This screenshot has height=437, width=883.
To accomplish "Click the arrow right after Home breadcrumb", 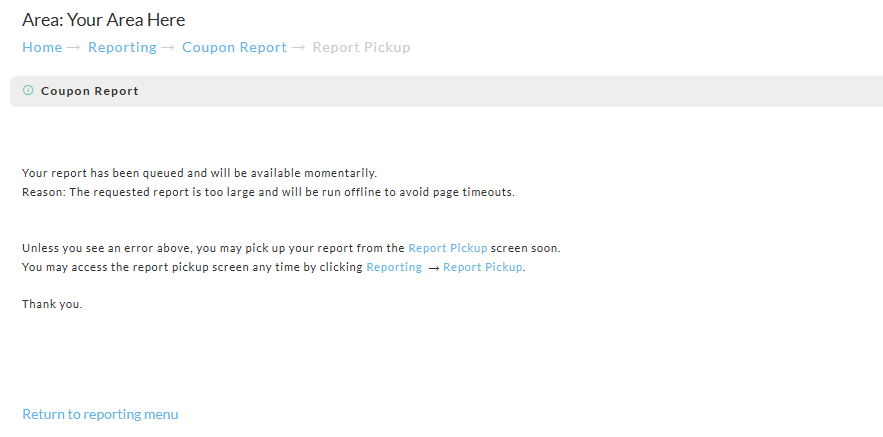I will tap(74, 48).
